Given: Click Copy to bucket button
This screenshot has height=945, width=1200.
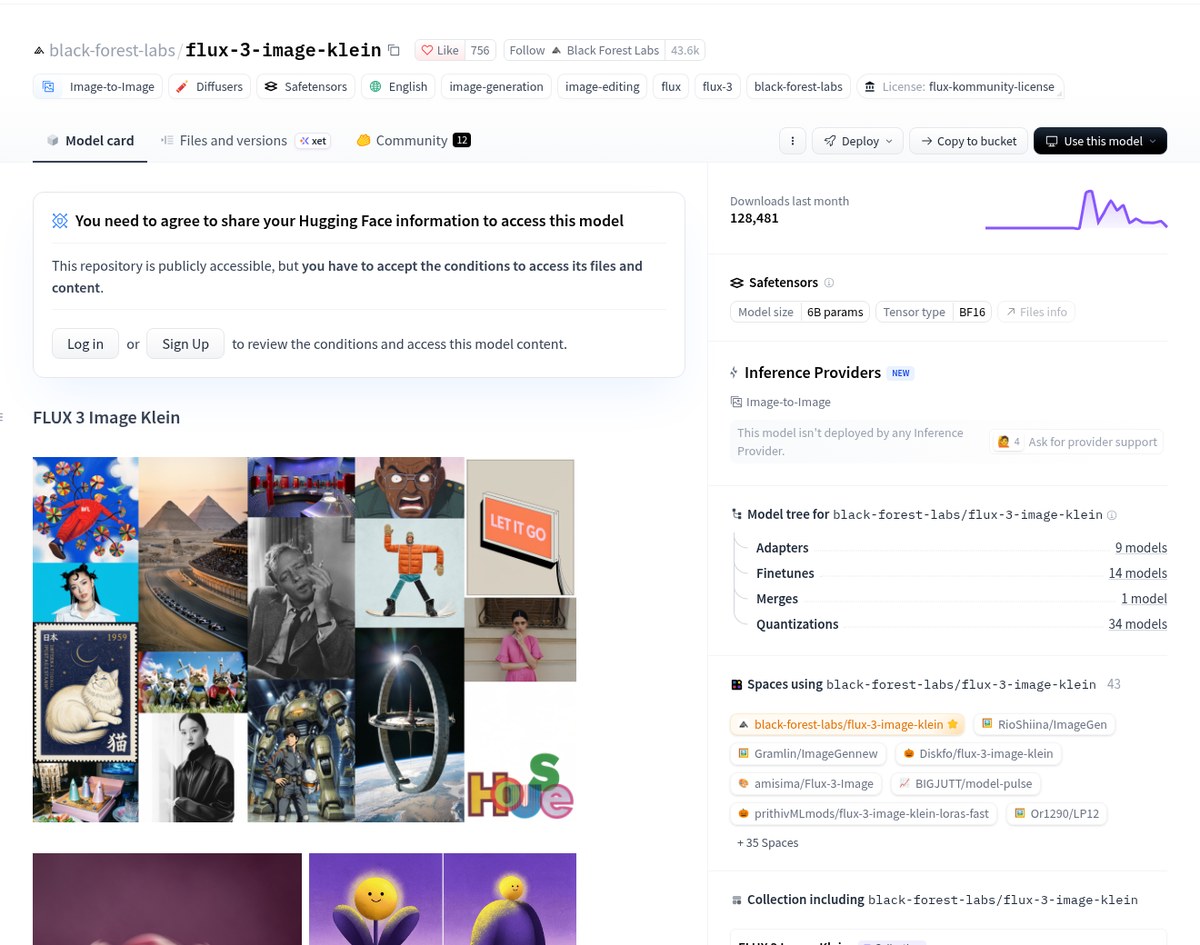Looking at the screenshot, I should coord(968,141).
